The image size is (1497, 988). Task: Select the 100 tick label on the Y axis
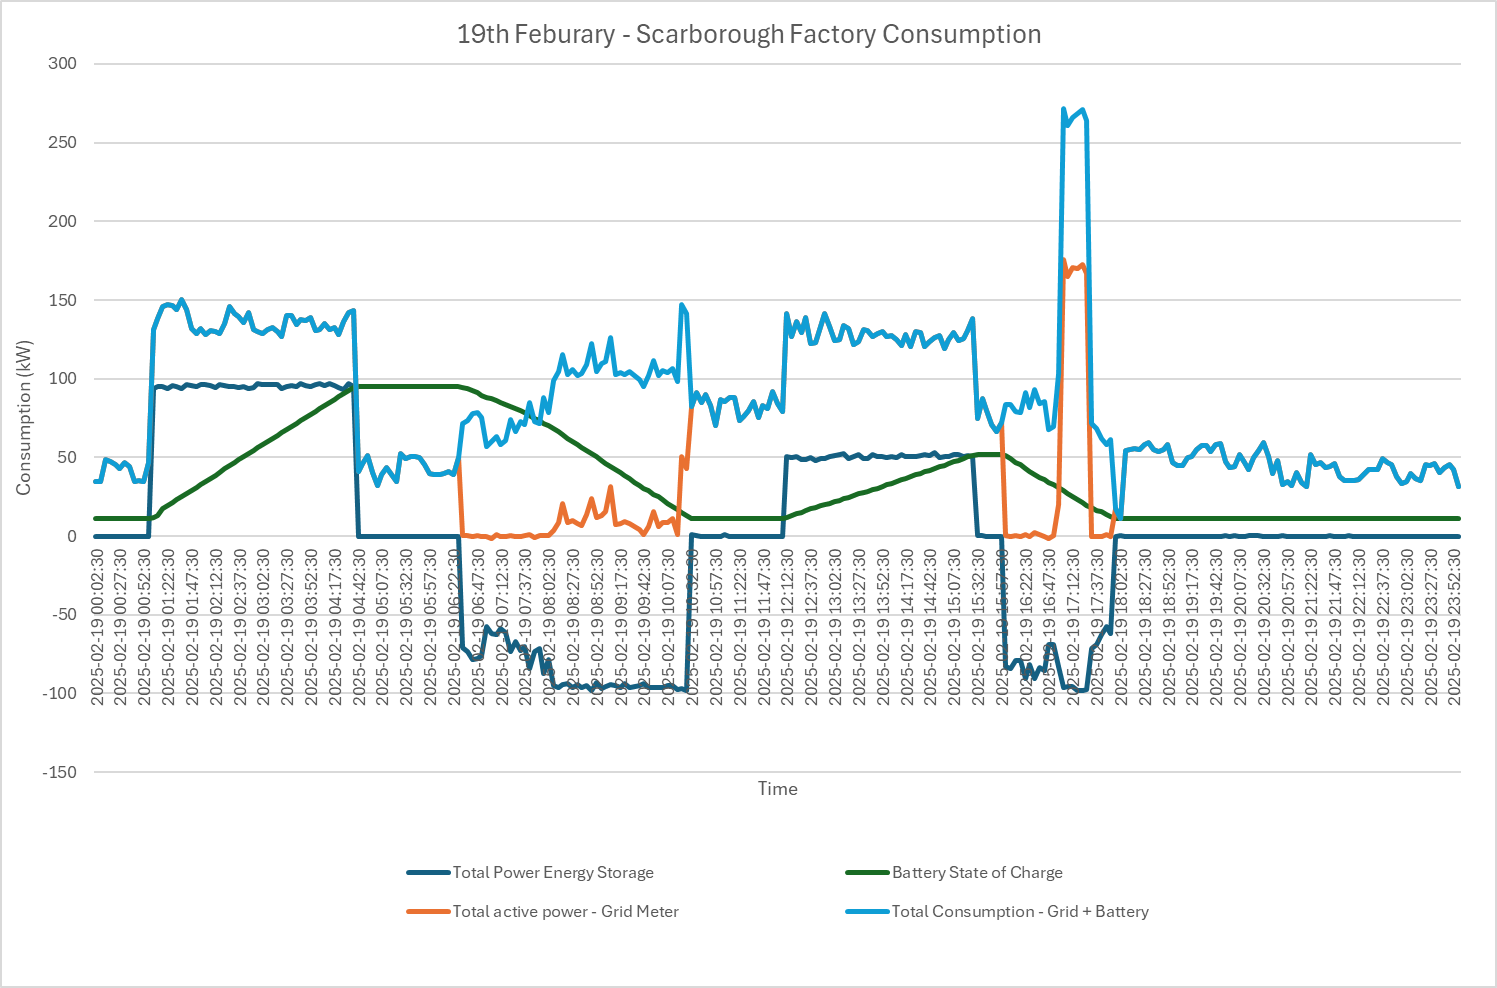(62, 379)
